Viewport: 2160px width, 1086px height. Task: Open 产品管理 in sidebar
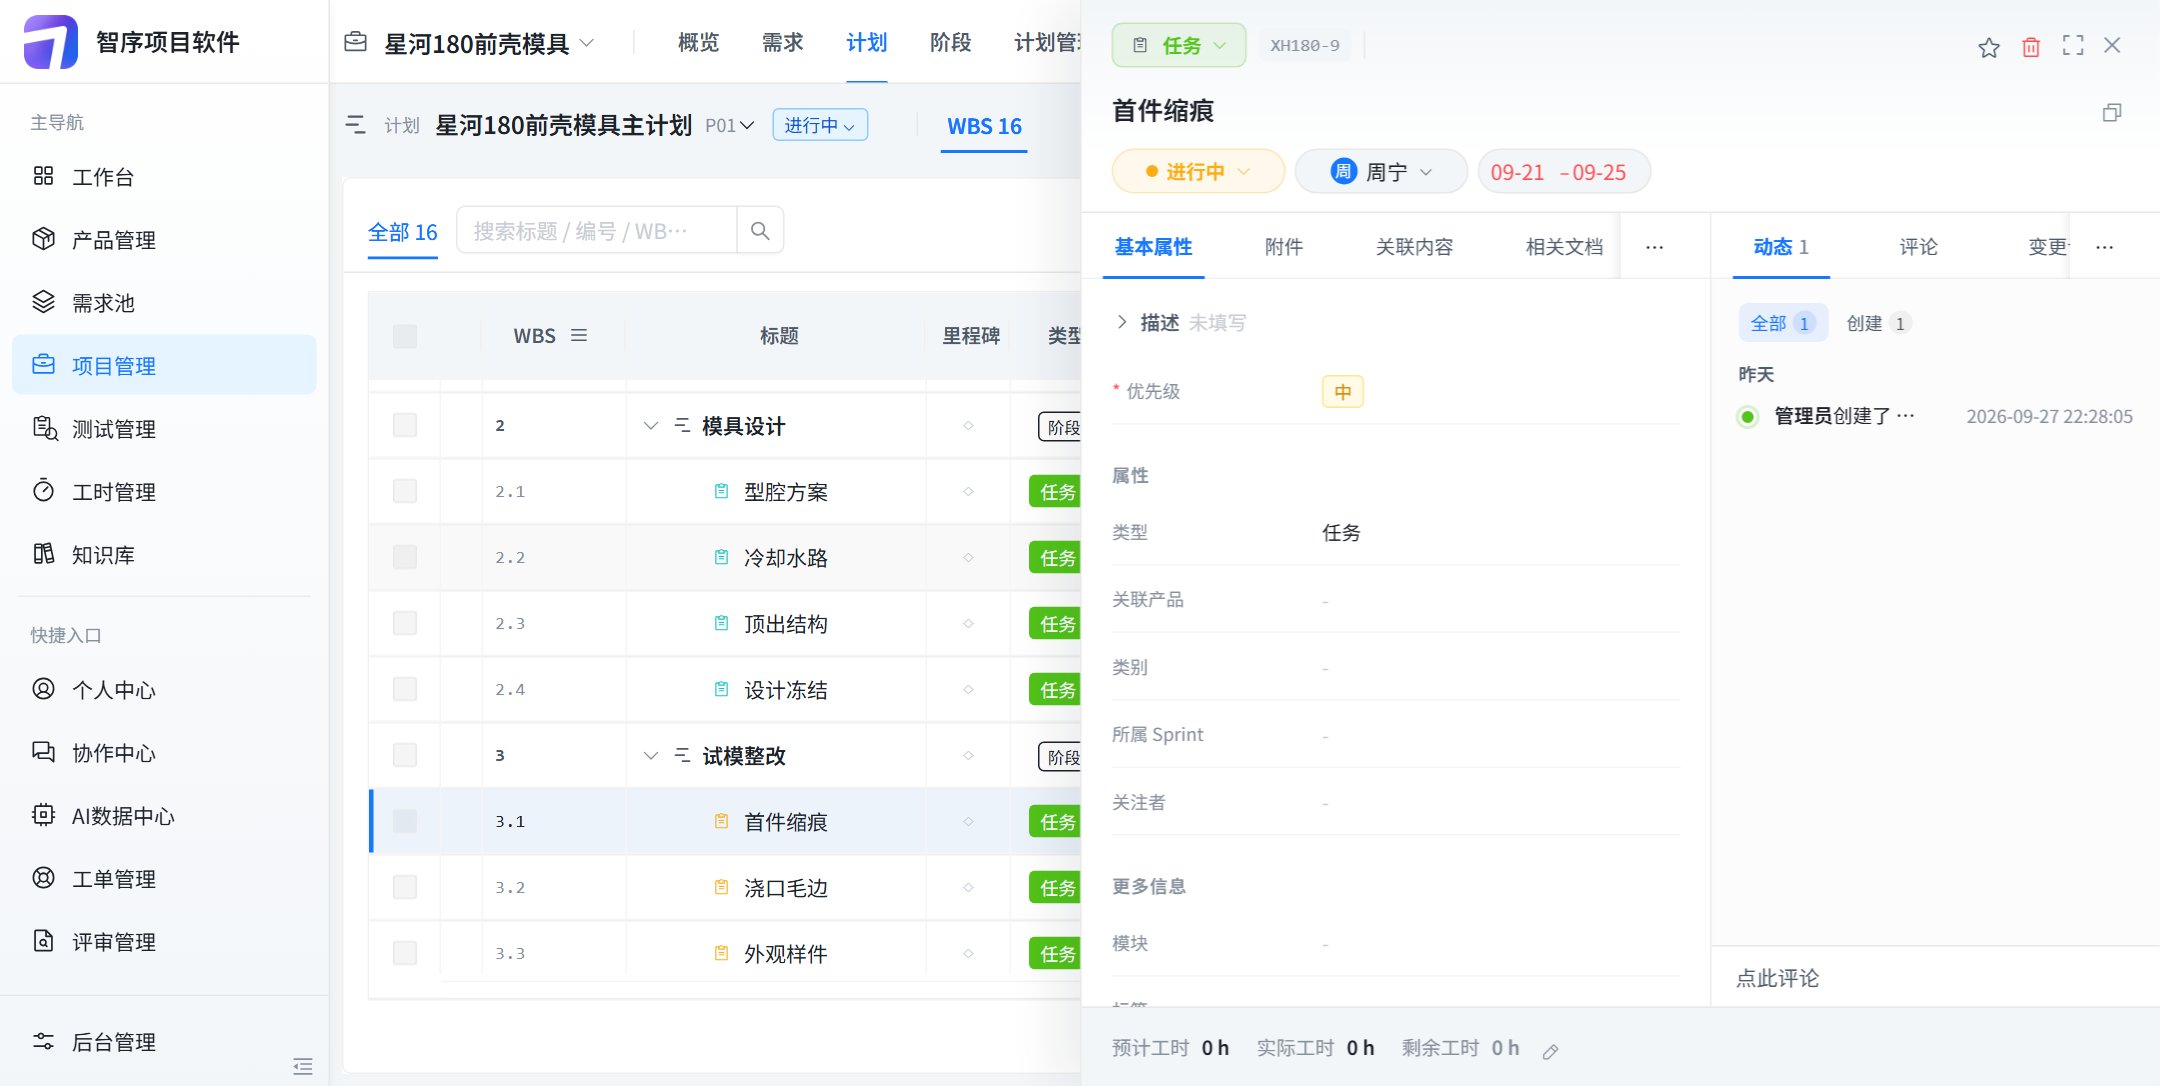pos(164,239)
